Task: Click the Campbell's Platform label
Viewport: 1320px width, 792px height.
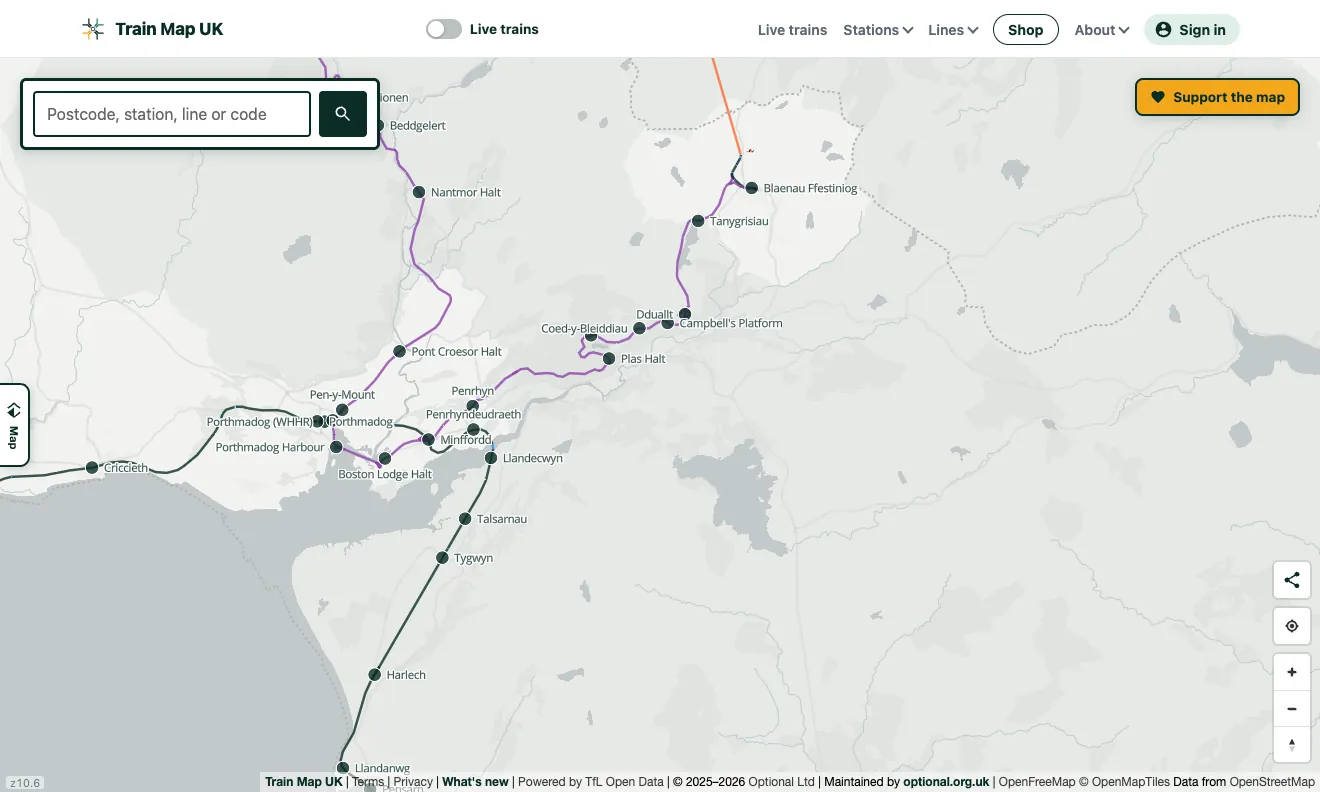Action: pos(731,323)
